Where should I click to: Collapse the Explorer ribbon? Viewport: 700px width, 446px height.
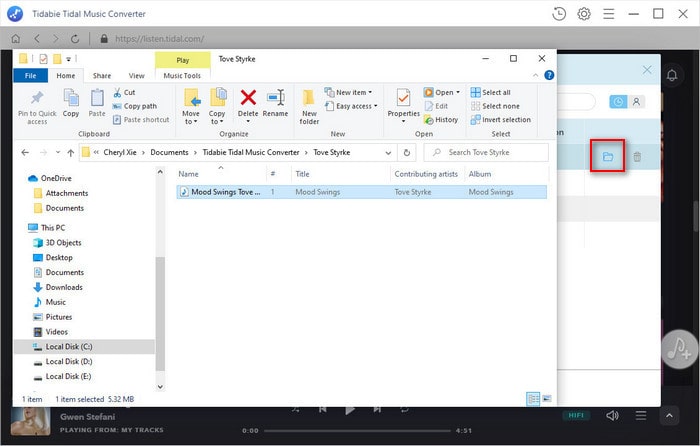pos(535,75)
